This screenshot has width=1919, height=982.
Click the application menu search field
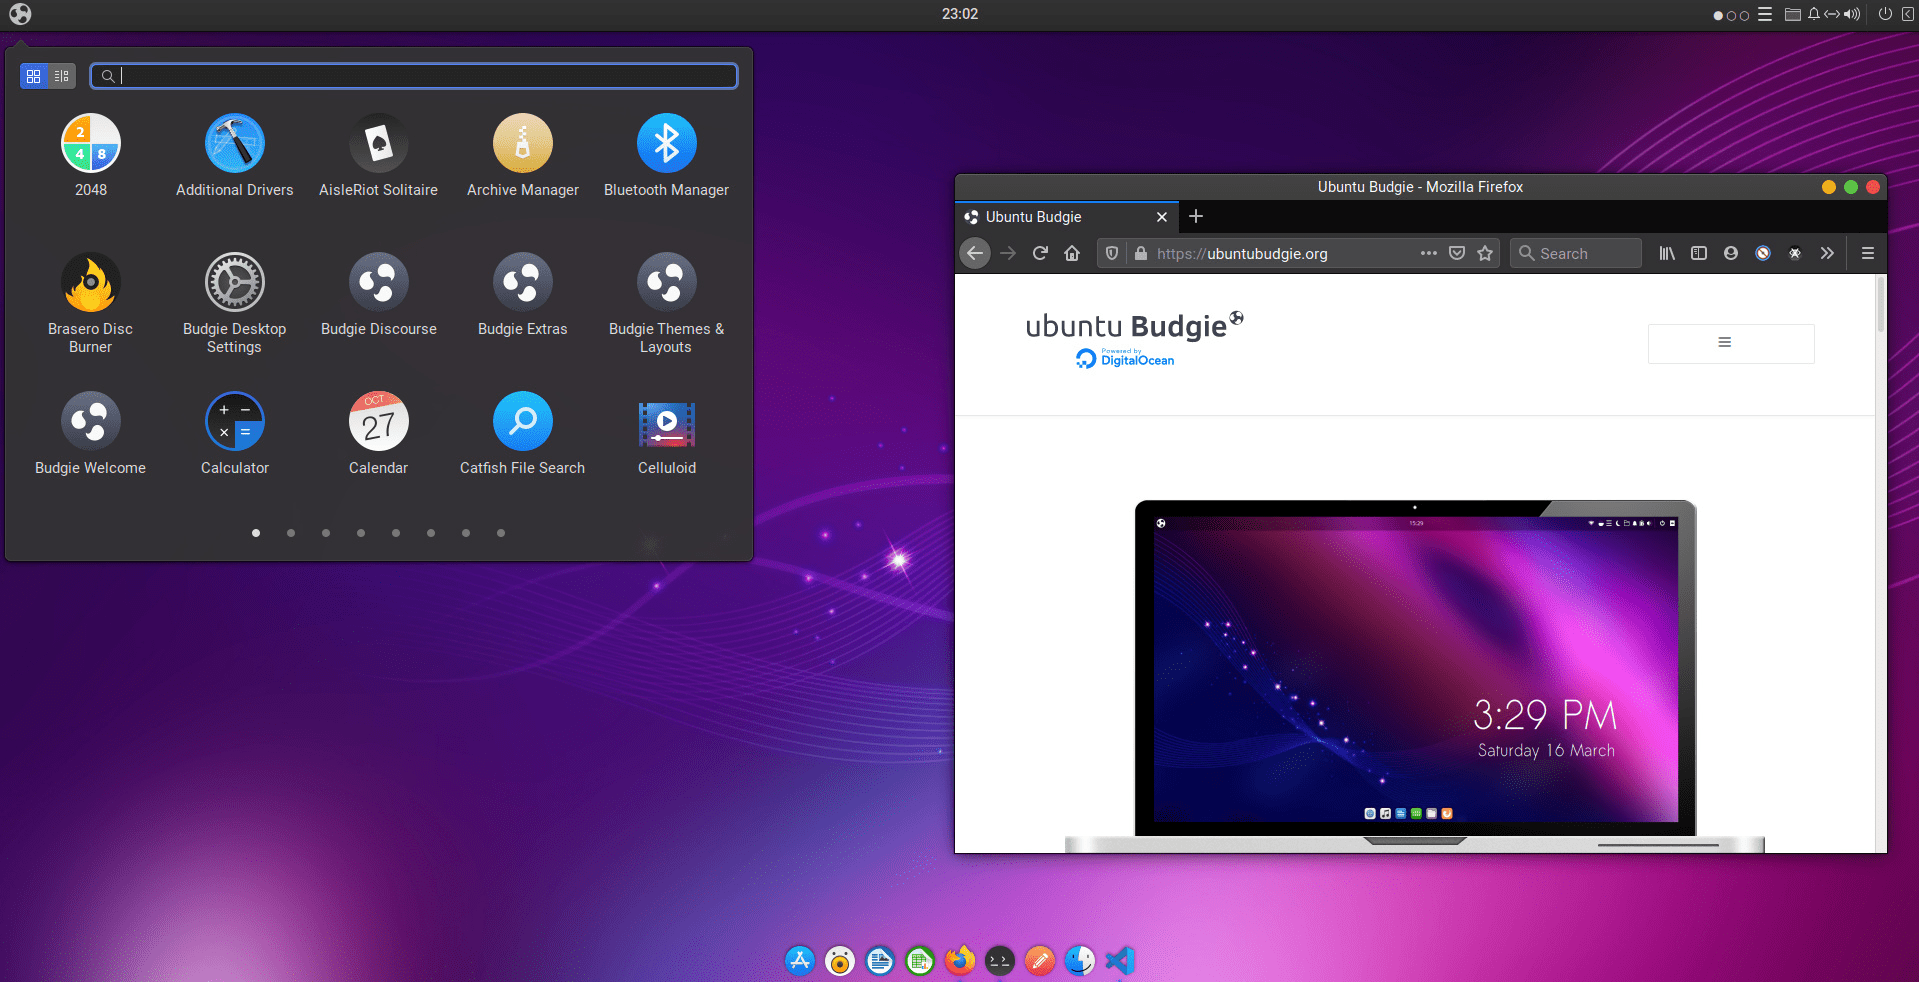click(420, 76)
